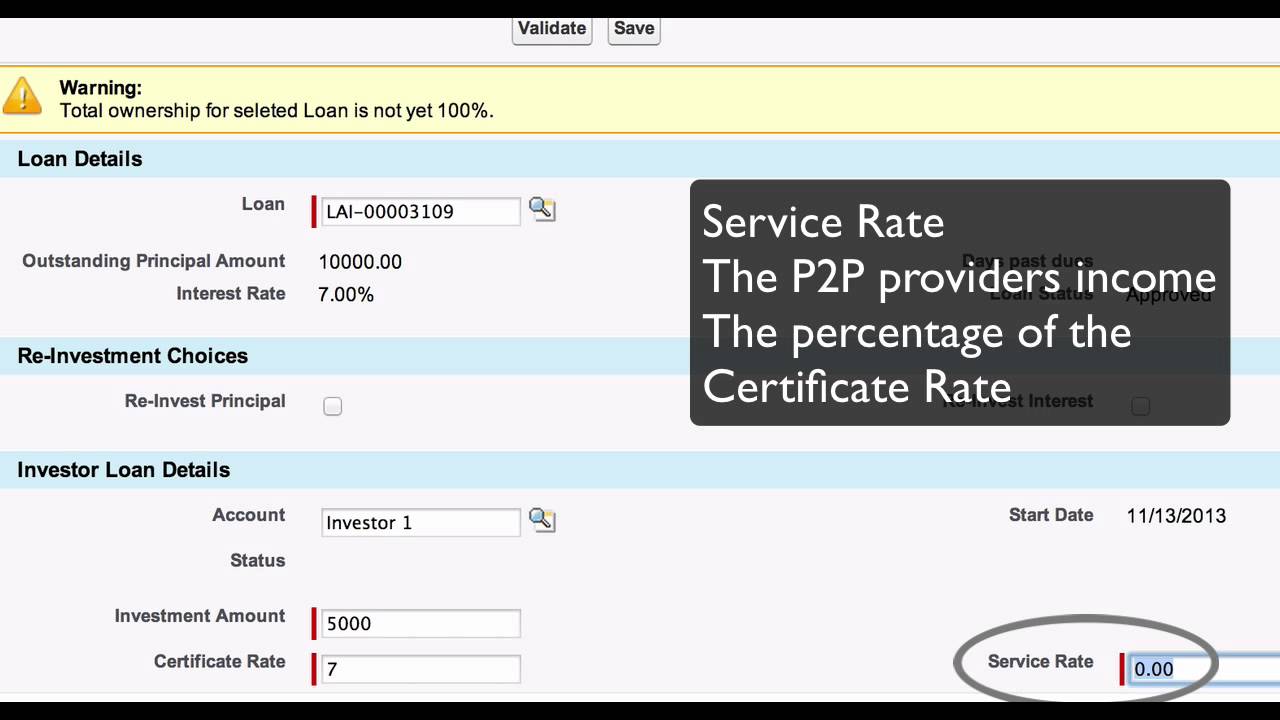
Task: Click the Service Rate field
Action: pos(1204,669)
